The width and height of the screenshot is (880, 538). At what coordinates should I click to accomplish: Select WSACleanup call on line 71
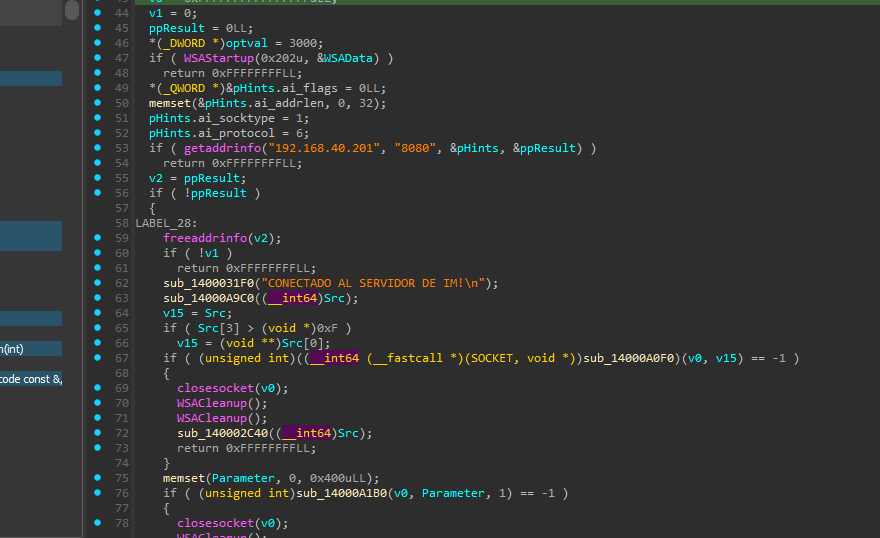(x=212, y=418)
